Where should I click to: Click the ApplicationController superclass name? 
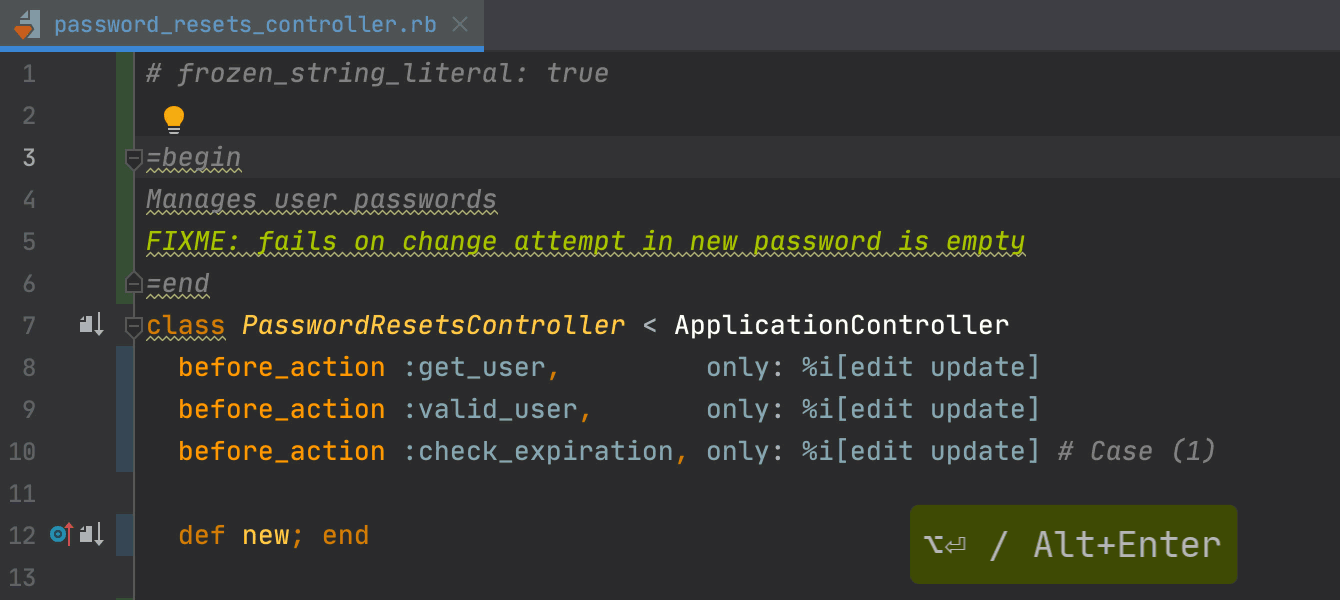[x=841, y=325]
